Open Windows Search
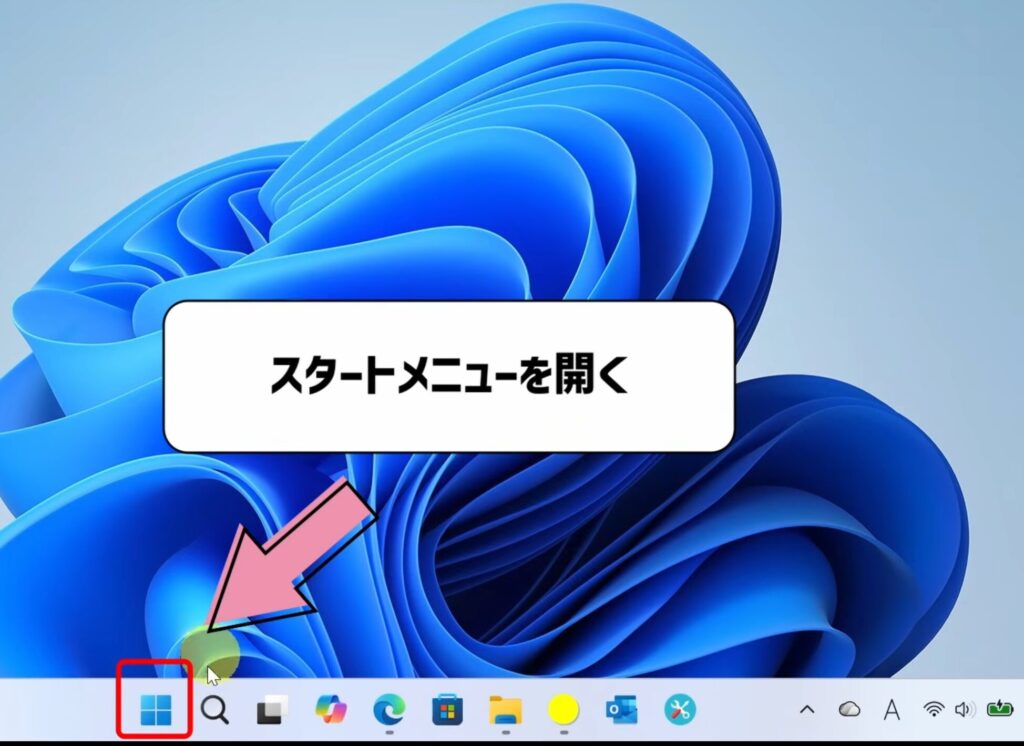 pyautogui.click(x=214, y=710)
